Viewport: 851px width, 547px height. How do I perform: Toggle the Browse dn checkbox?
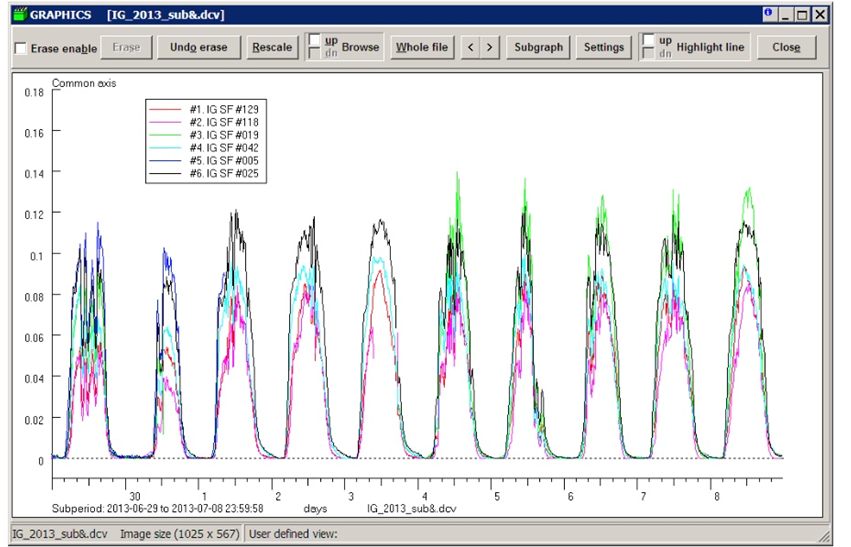pyautogui.click(x=314, y=54)
